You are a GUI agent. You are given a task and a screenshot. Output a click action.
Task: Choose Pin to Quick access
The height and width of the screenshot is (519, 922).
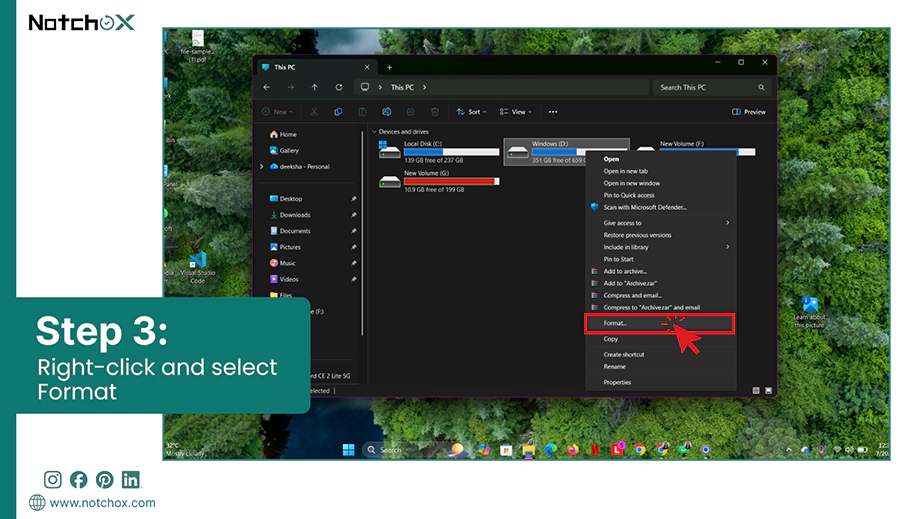coord(660,195)
